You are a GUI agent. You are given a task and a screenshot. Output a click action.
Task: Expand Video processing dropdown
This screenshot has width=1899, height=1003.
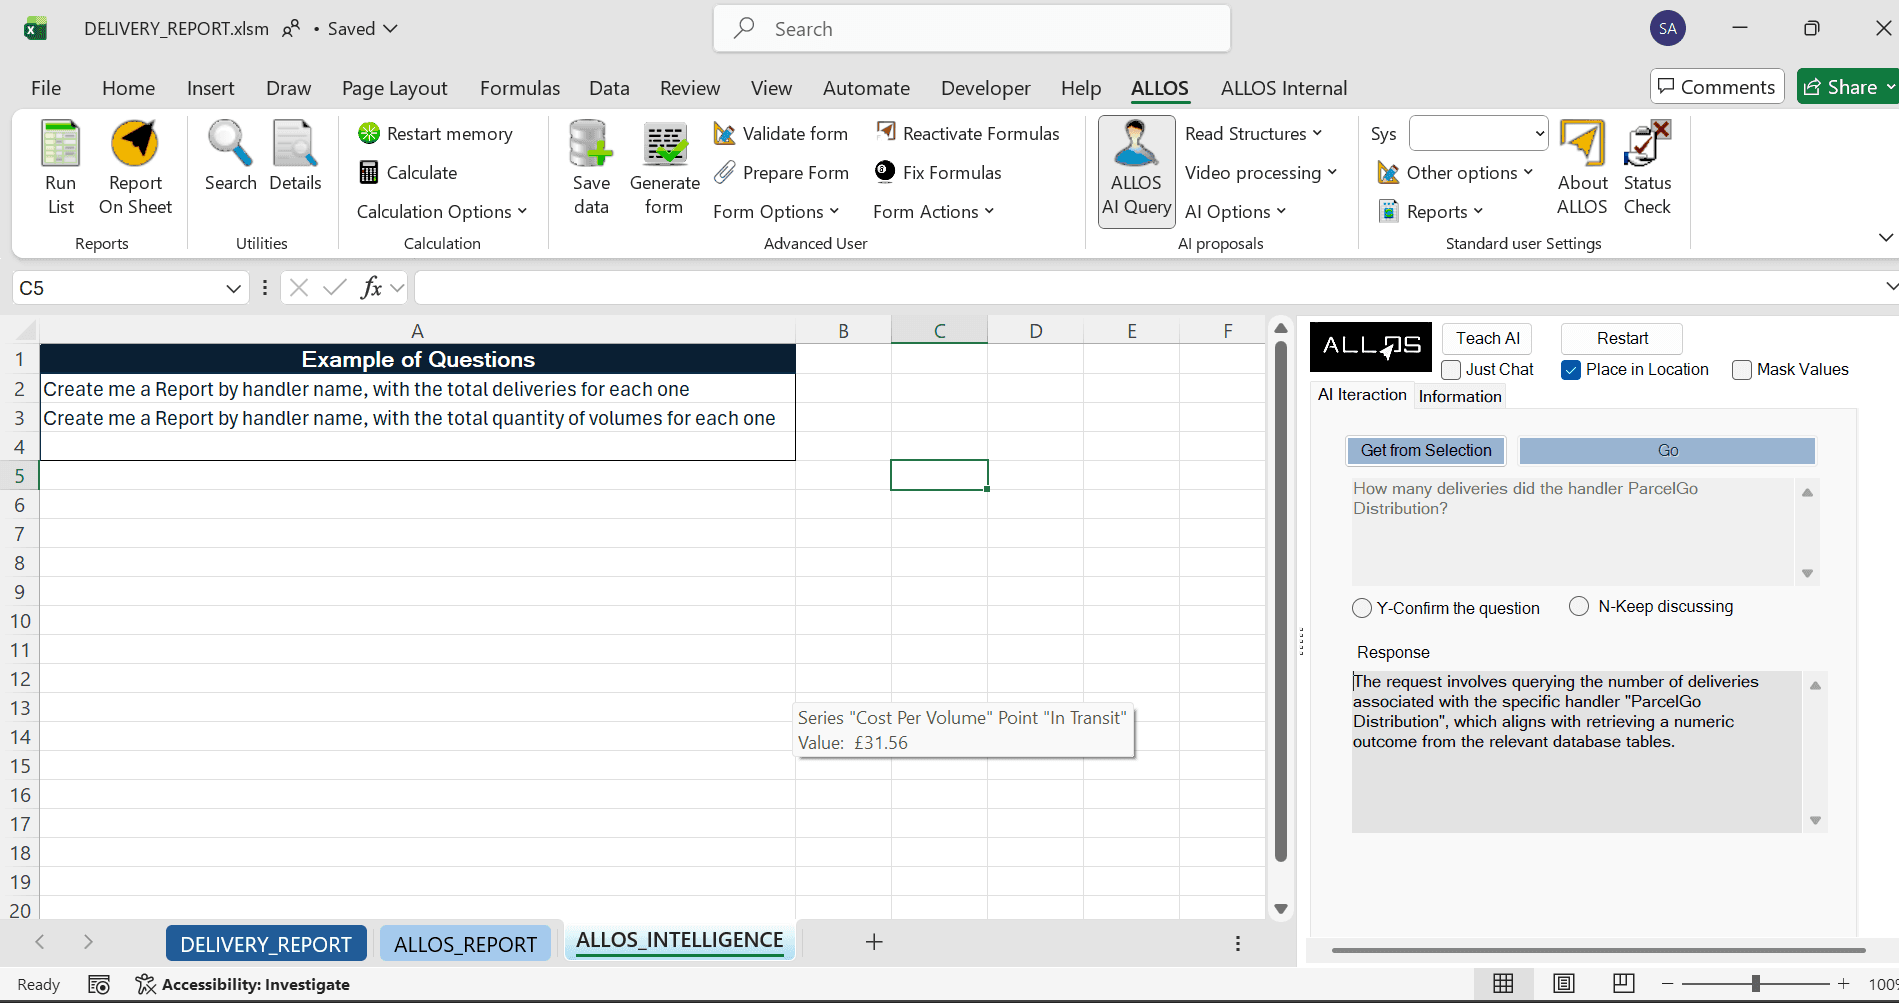click(x=1261, y=173)
